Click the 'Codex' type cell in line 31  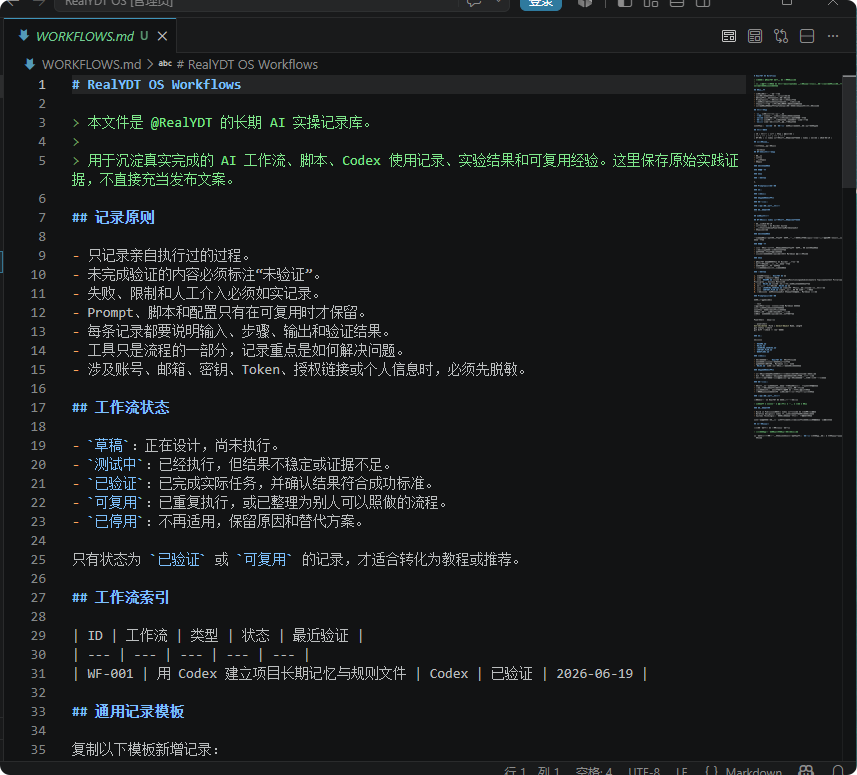(449, 673)
